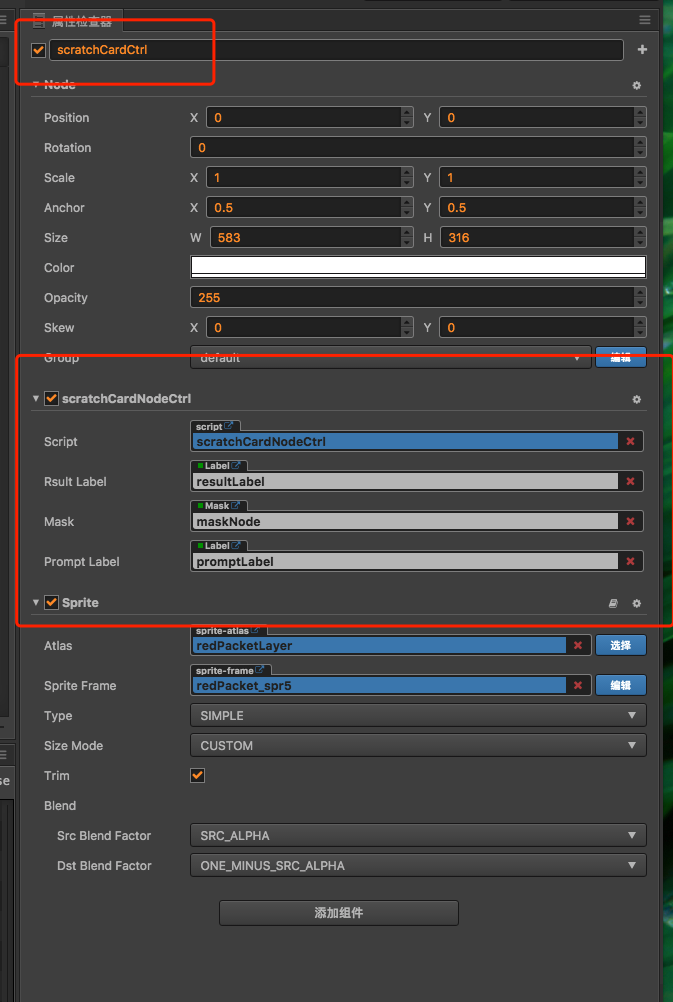Click sprite-frame link icon above redPacket_spr5
The height and width of the screenshot is (1002, 673).
pos(259,670)
